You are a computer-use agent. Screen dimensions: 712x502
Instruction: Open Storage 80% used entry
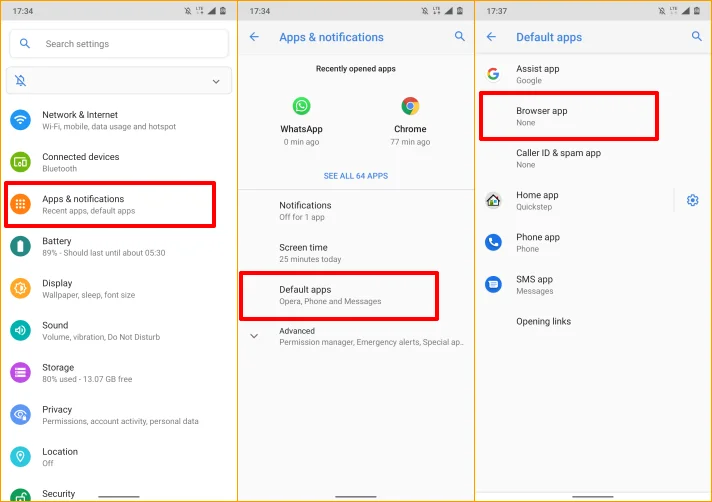coord(119,373)
